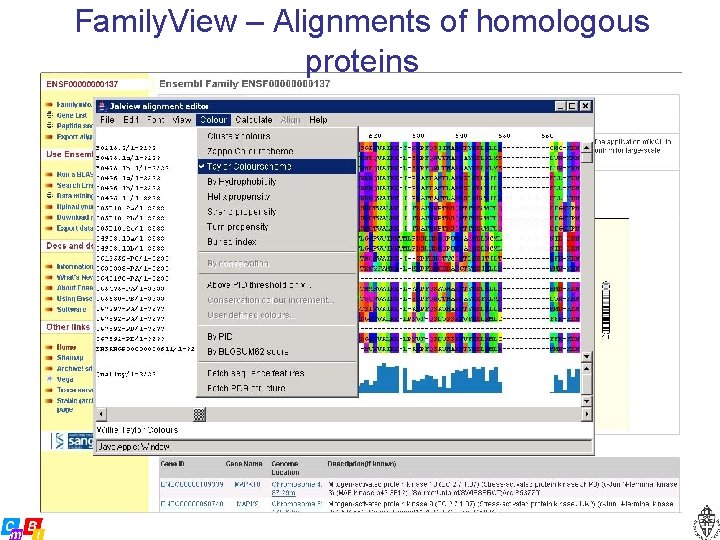Click conservation panel scrollbar down arrow
720x540 pixels.
pyautogui.click(x=587, y=401)
